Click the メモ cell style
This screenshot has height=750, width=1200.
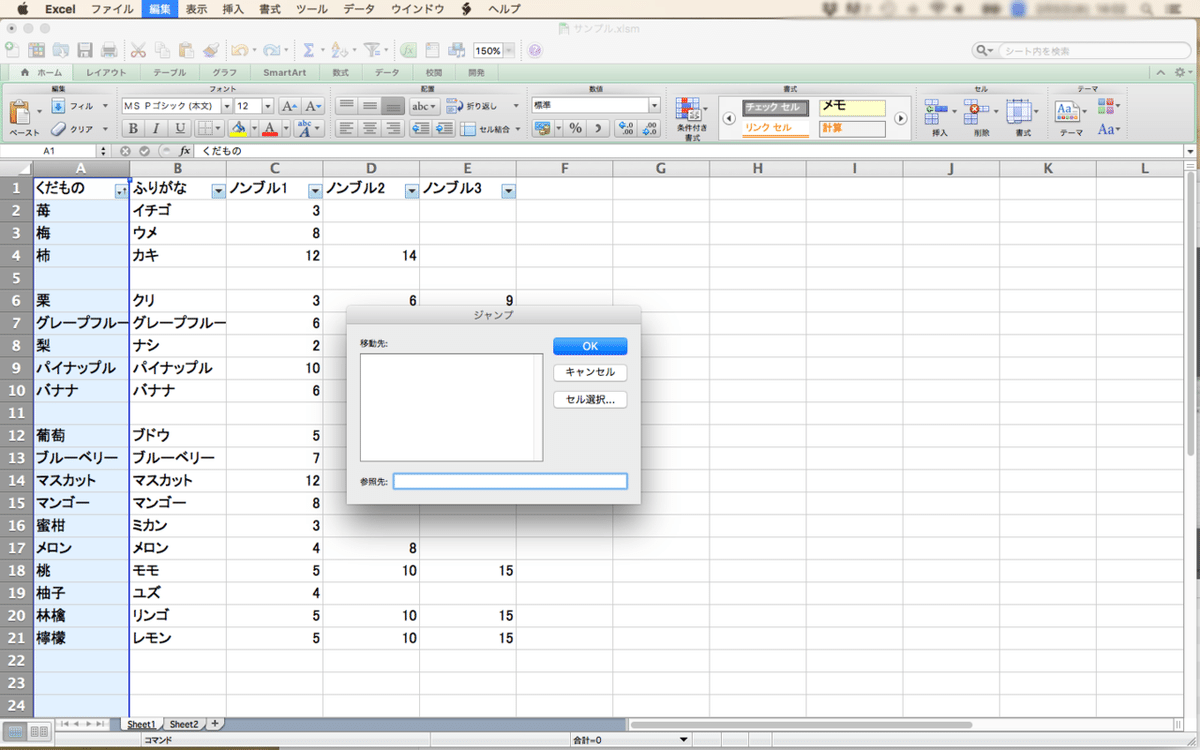tap(852, 108)
